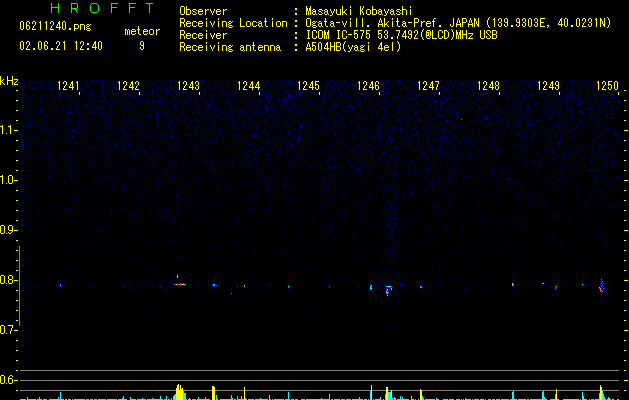
Task: Click the 0.7 kHz frequency label
Action: click(x=7, y=330)
